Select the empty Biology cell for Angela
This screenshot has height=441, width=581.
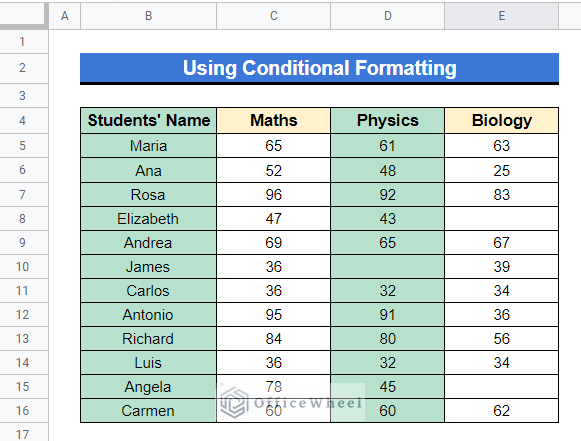(502, 387)
